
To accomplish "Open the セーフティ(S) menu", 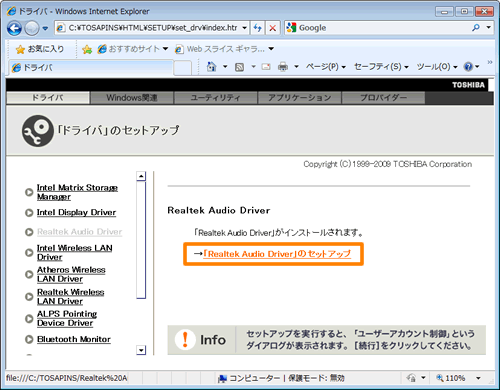I will 381,67.
